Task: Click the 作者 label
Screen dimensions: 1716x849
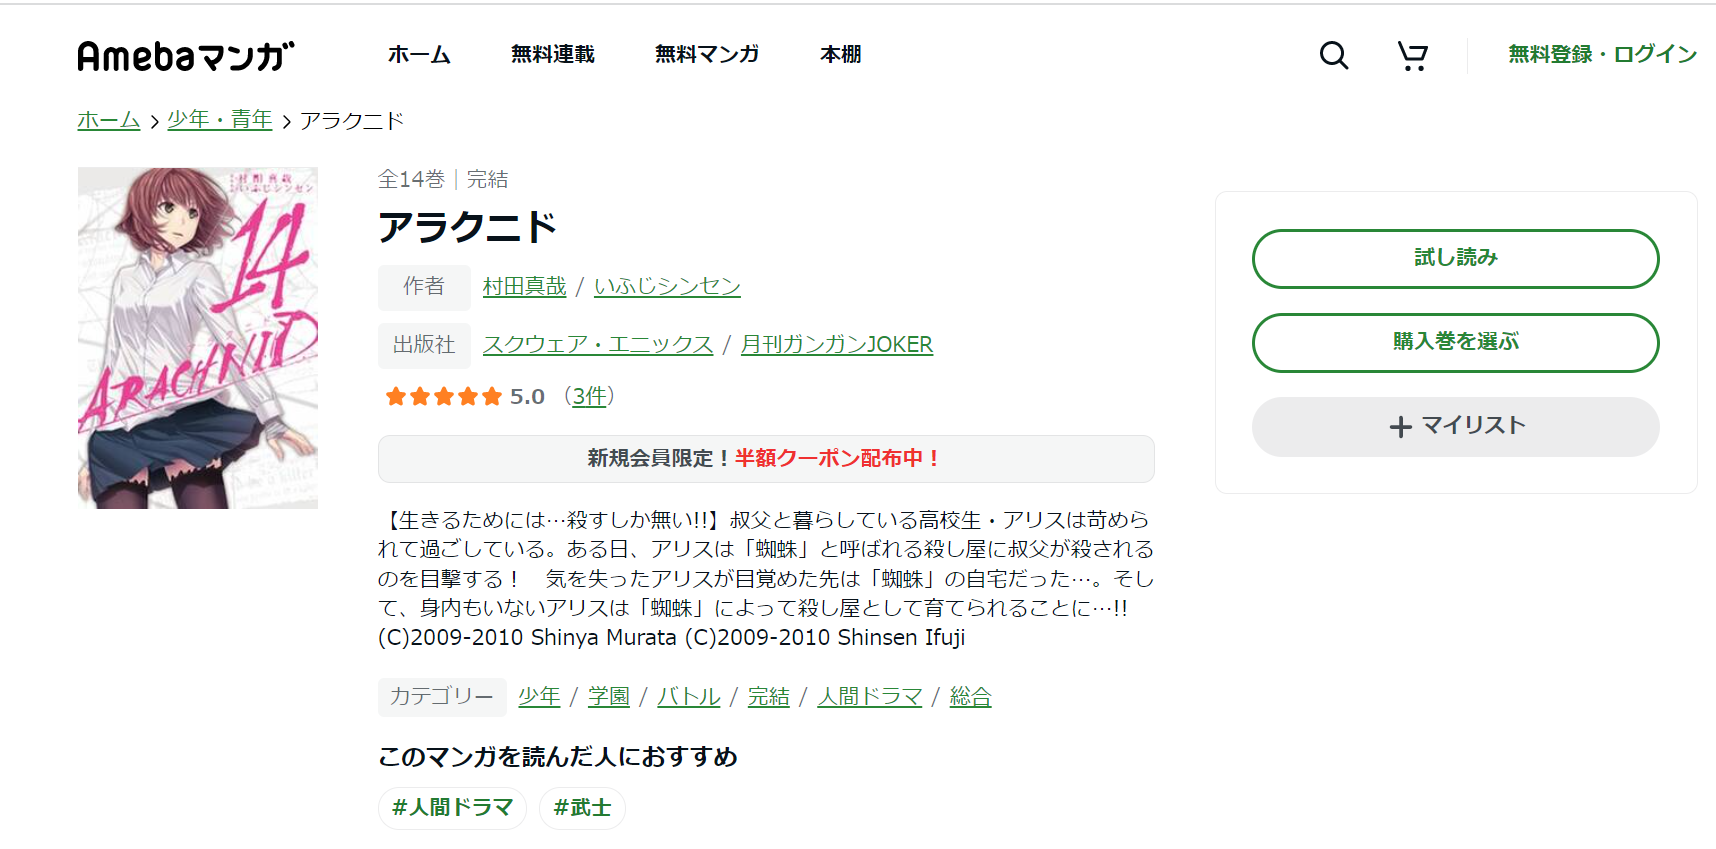Action: pyautogui.click(x=424, y=287)
